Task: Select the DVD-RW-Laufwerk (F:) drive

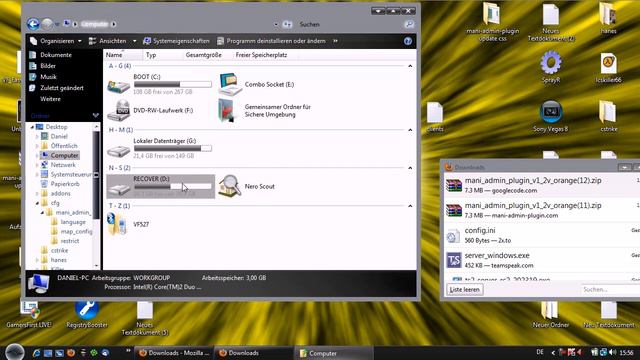Action: pos(150,111)
